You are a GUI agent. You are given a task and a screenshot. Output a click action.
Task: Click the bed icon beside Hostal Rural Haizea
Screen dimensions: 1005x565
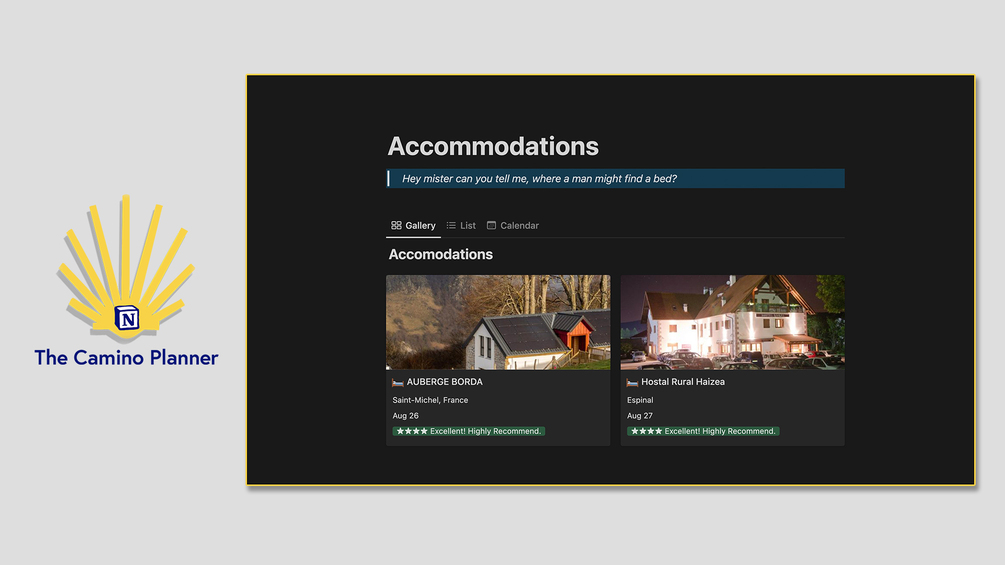[632, 382]
